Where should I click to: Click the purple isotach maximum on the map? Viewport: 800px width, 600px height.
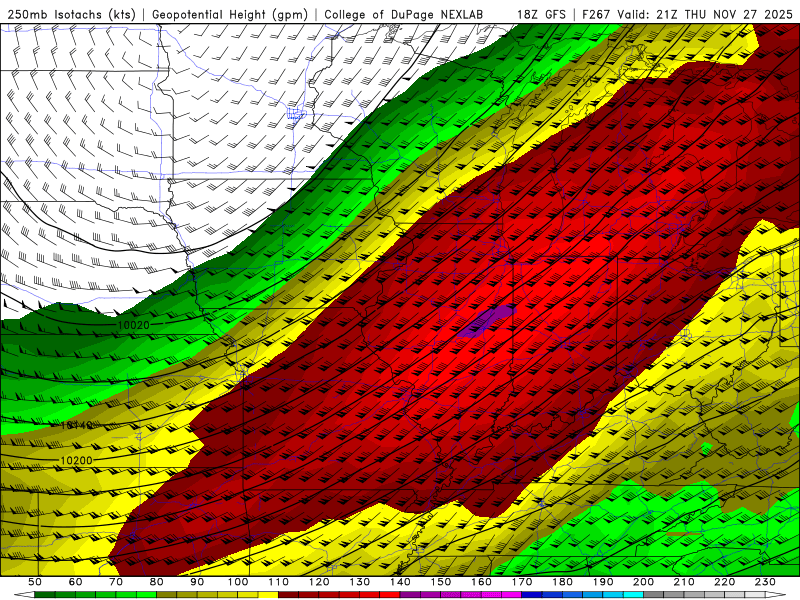coord(486,321)
